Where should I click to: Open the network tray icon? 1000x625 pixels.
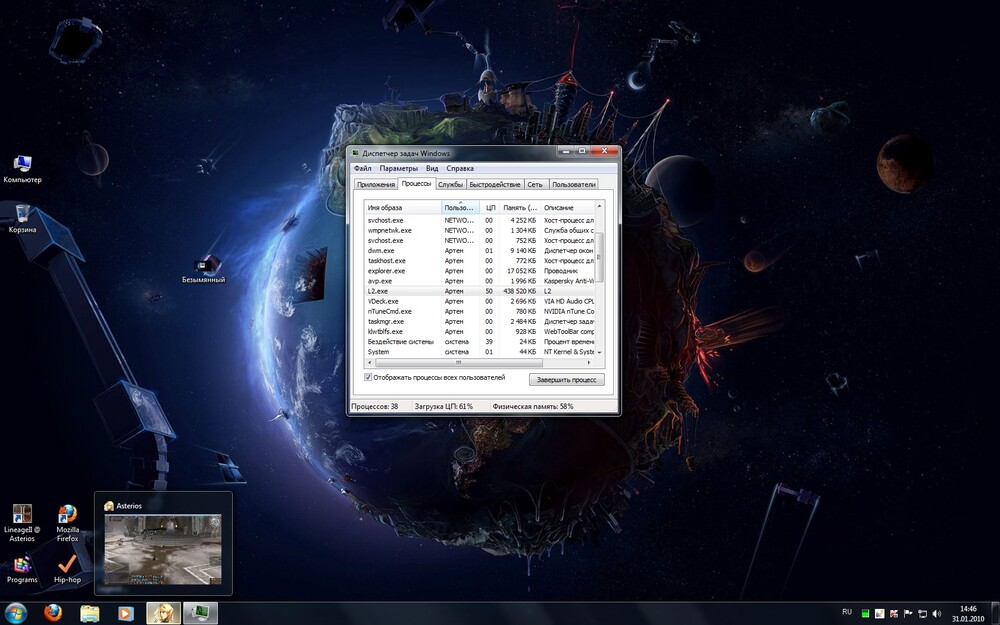click(x=922, y=614)
